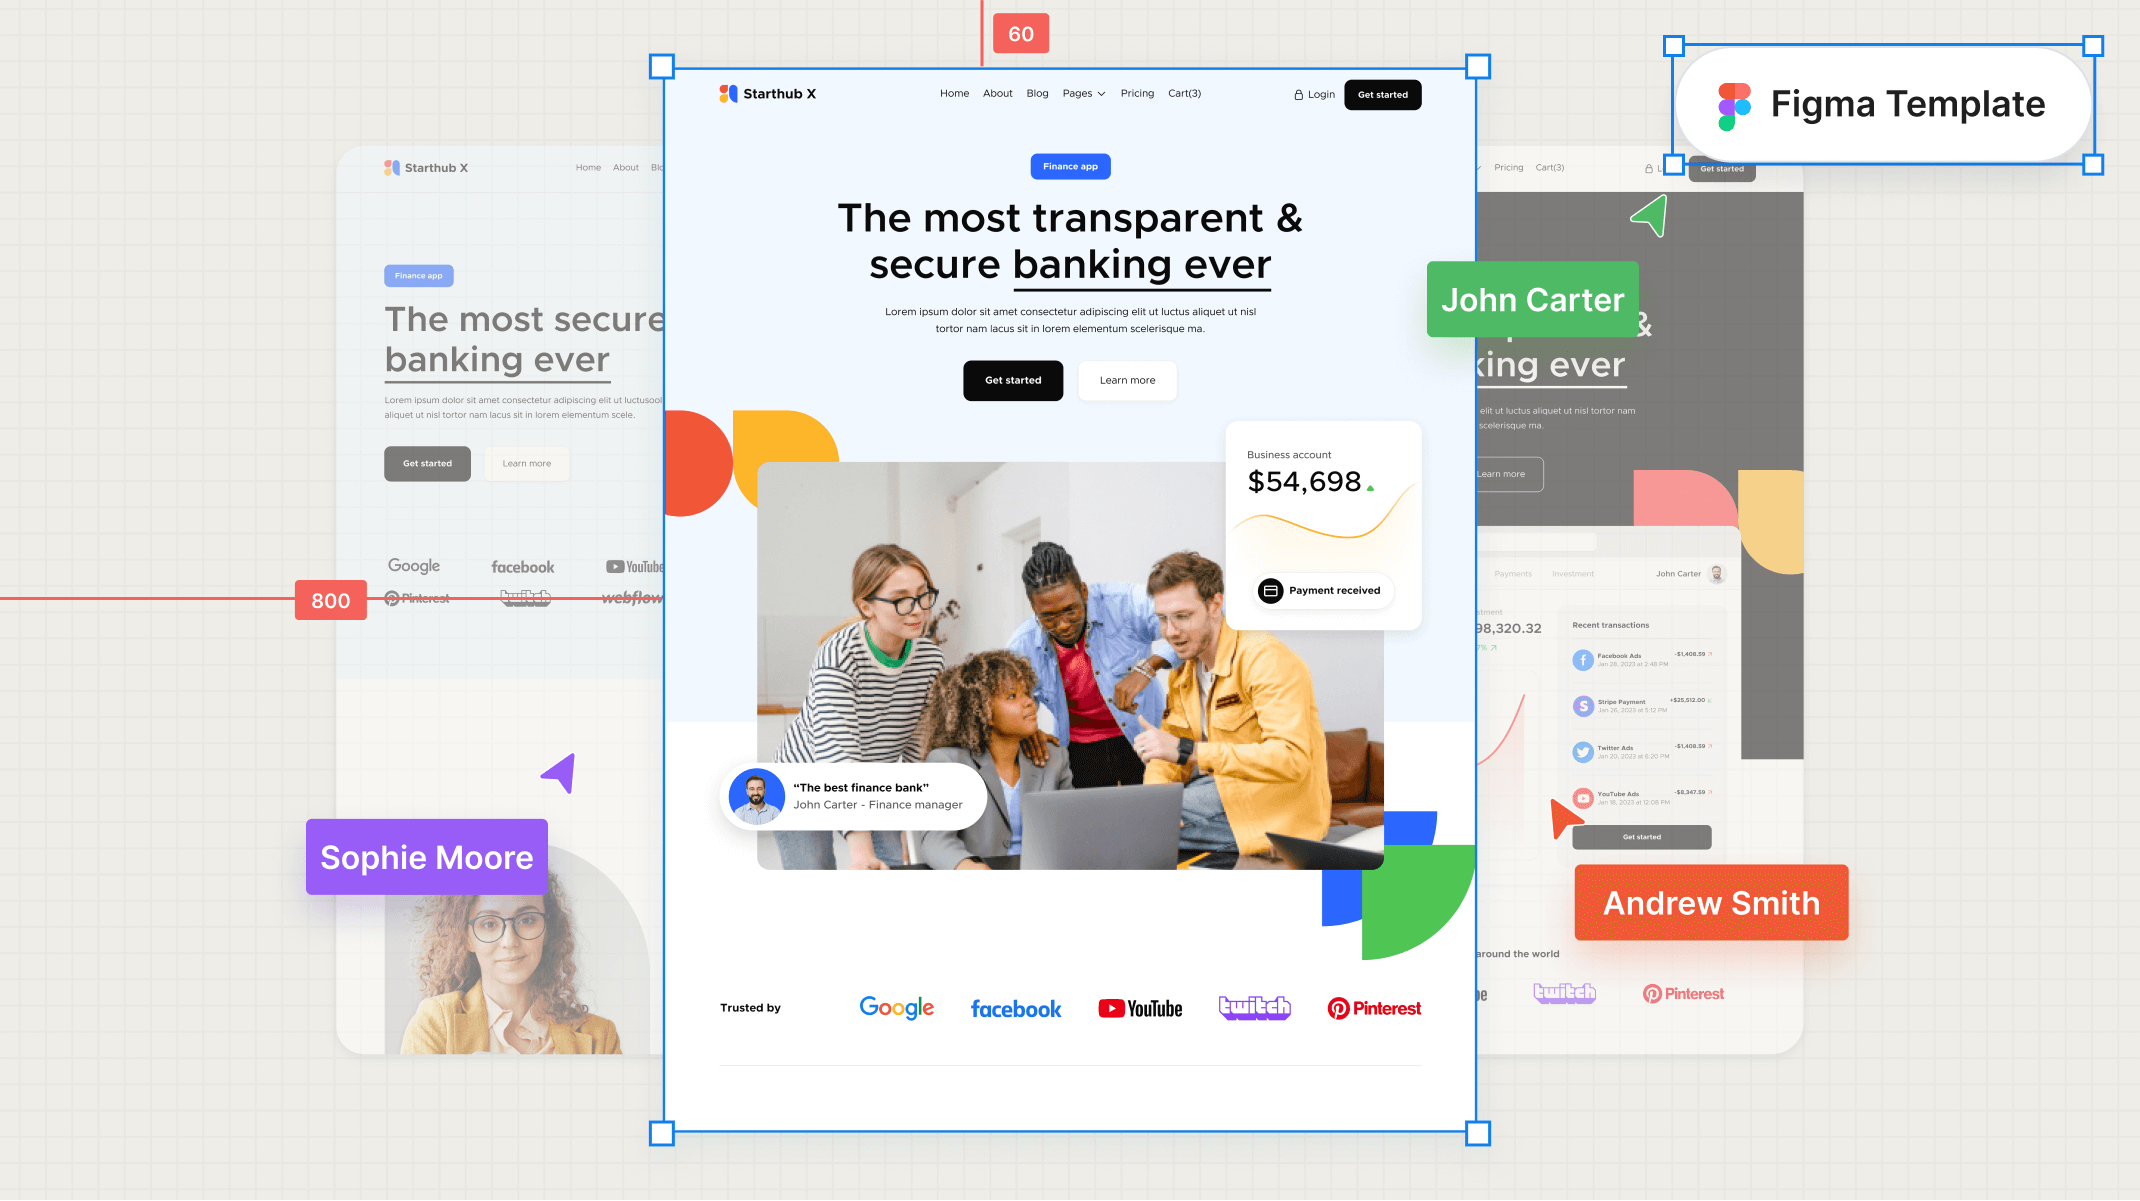This screenshot has width=2140, height=1201.
Task: Click the Learn more button
Action: pyautogui.click(x=1127, y=379)
